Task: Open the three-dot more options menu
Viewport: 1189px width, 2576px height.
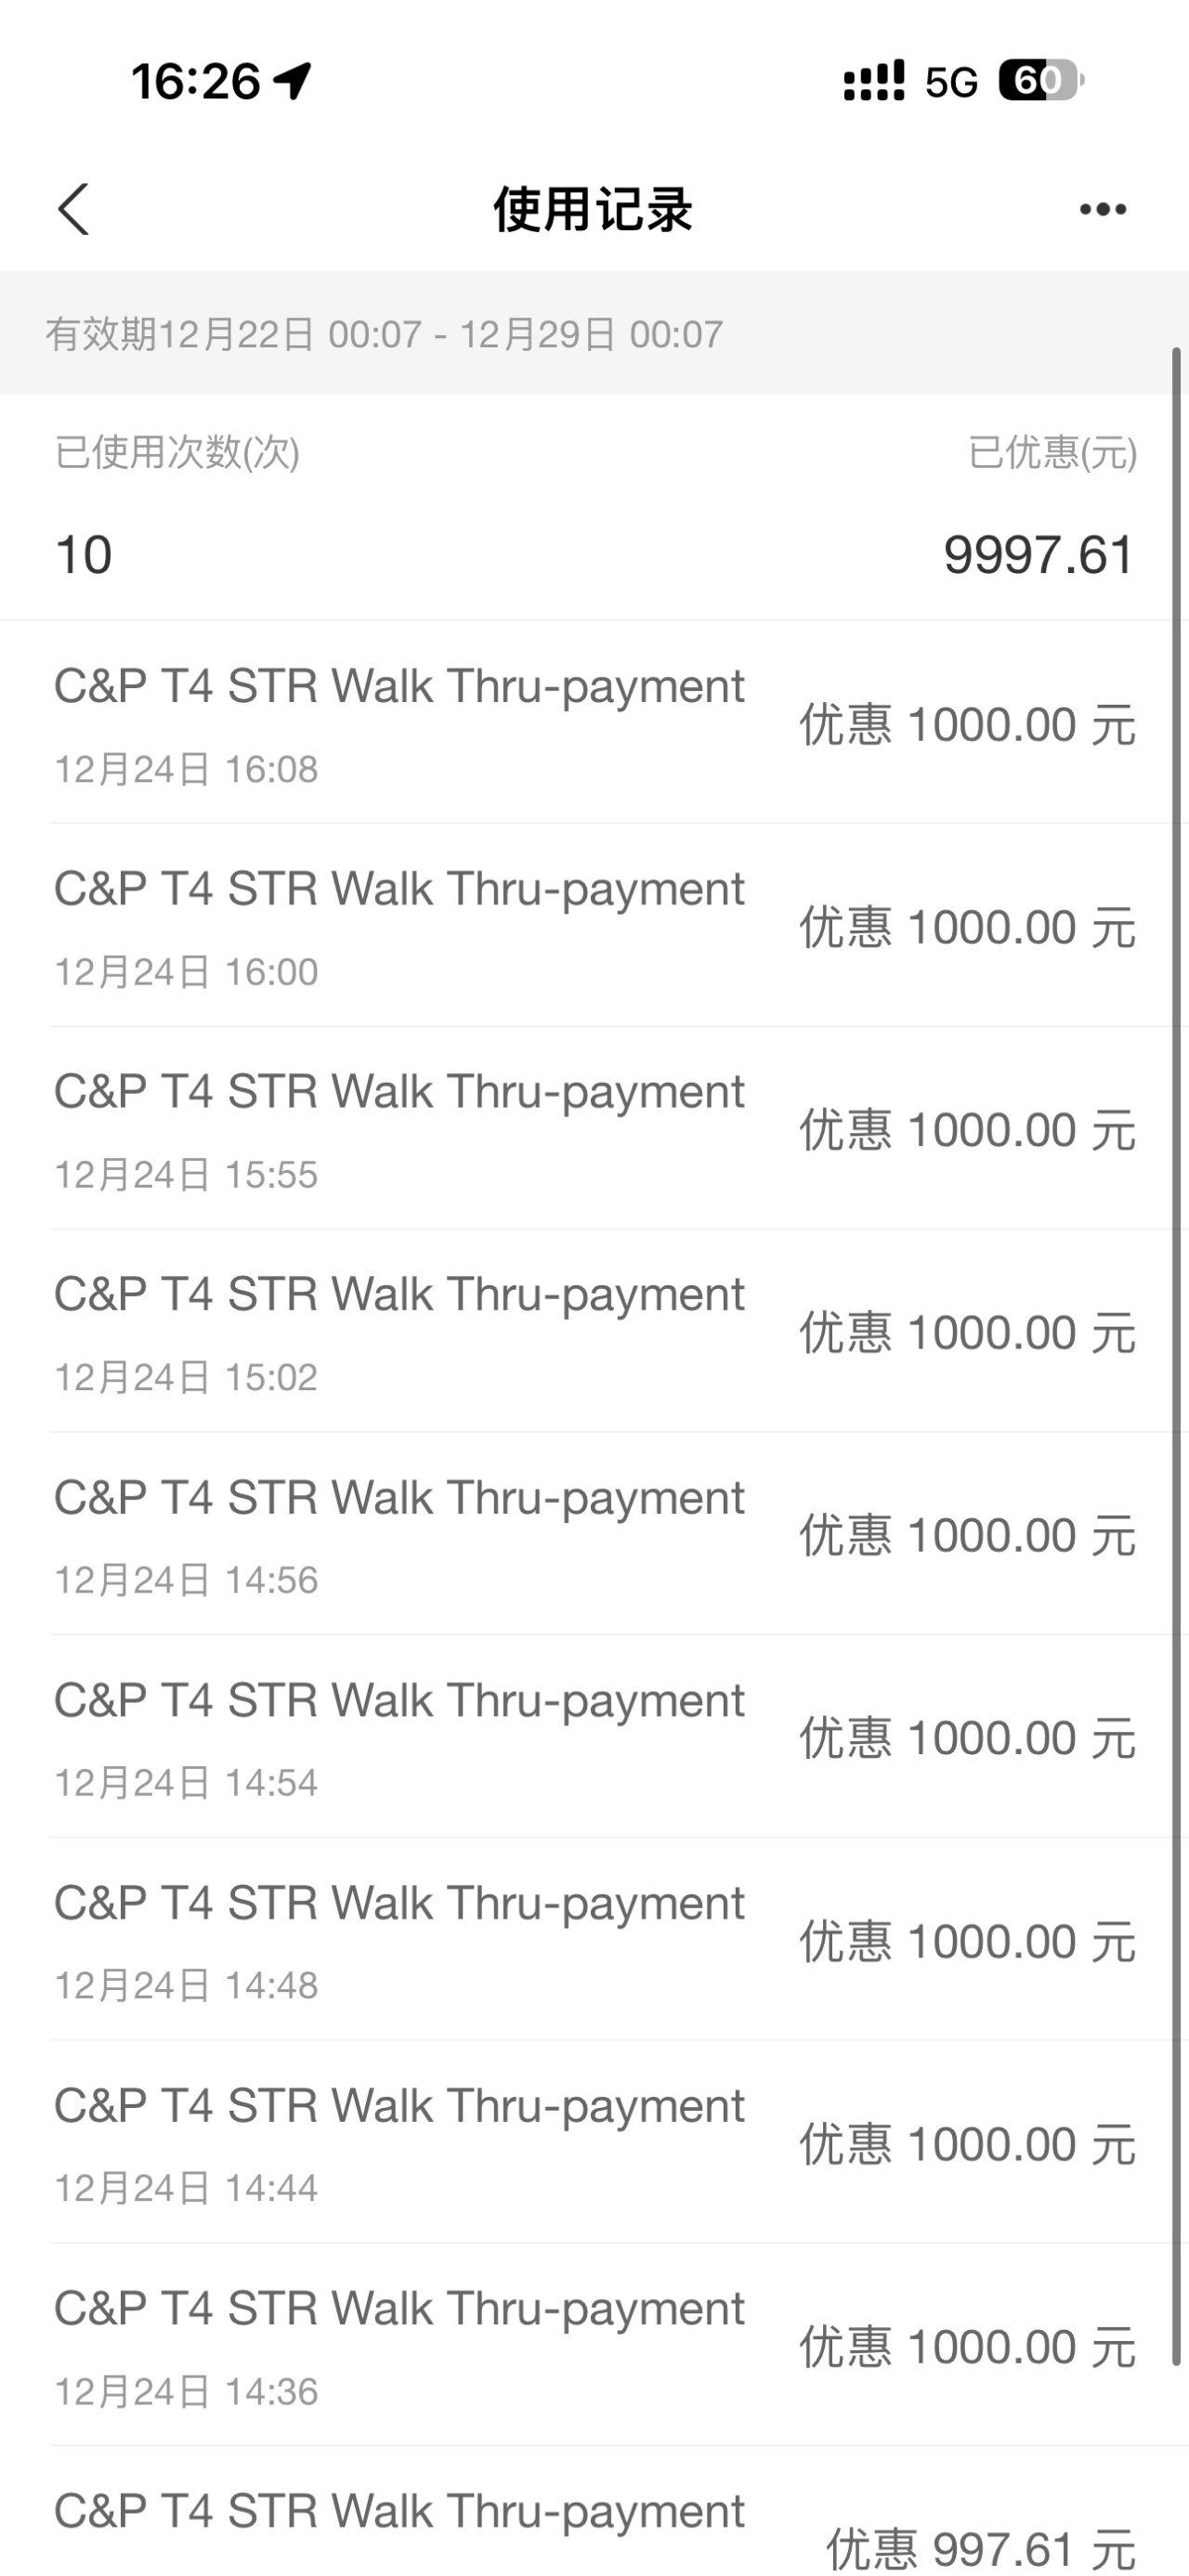Action: pyautogui.click(x=1103, y=209)
